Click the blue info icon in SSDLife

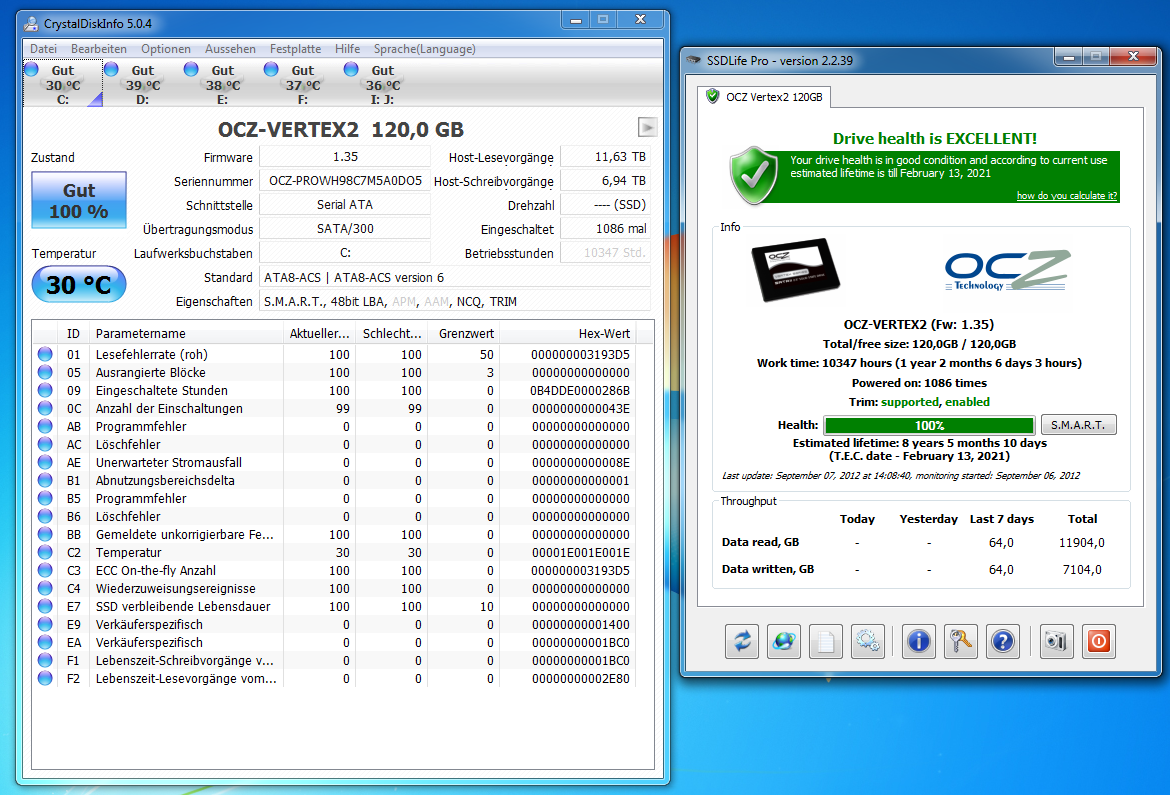click(x=919, y=641)
